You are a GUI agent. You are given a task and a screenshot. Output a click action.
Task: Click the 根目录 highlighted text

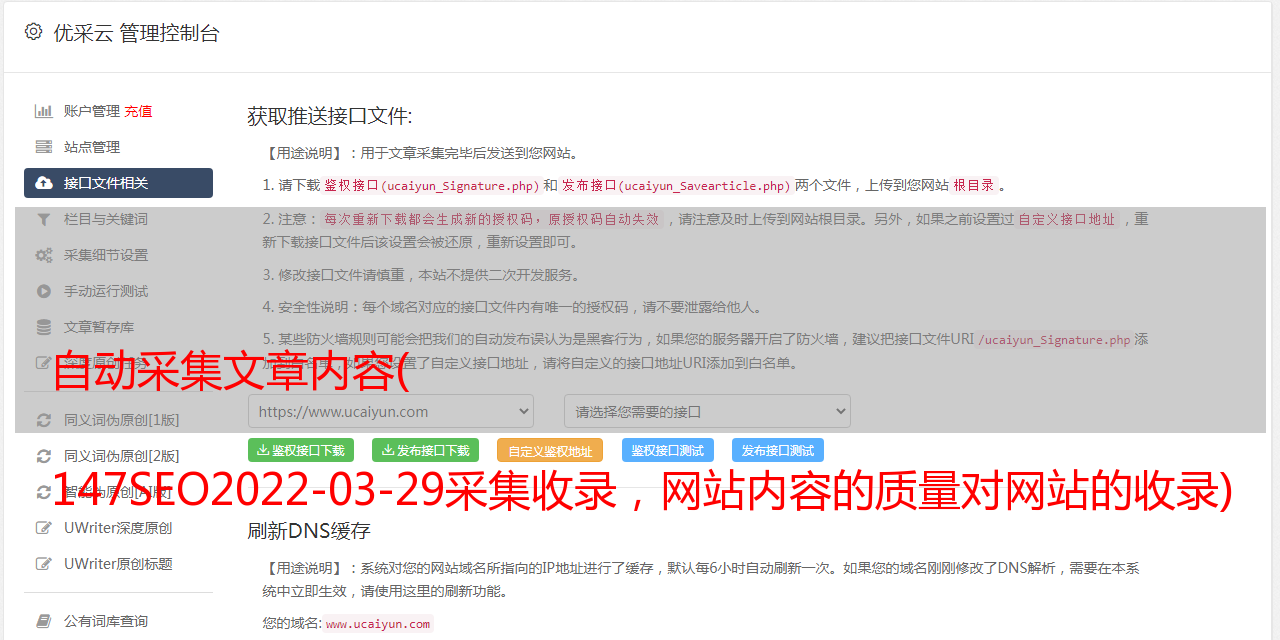974,185
